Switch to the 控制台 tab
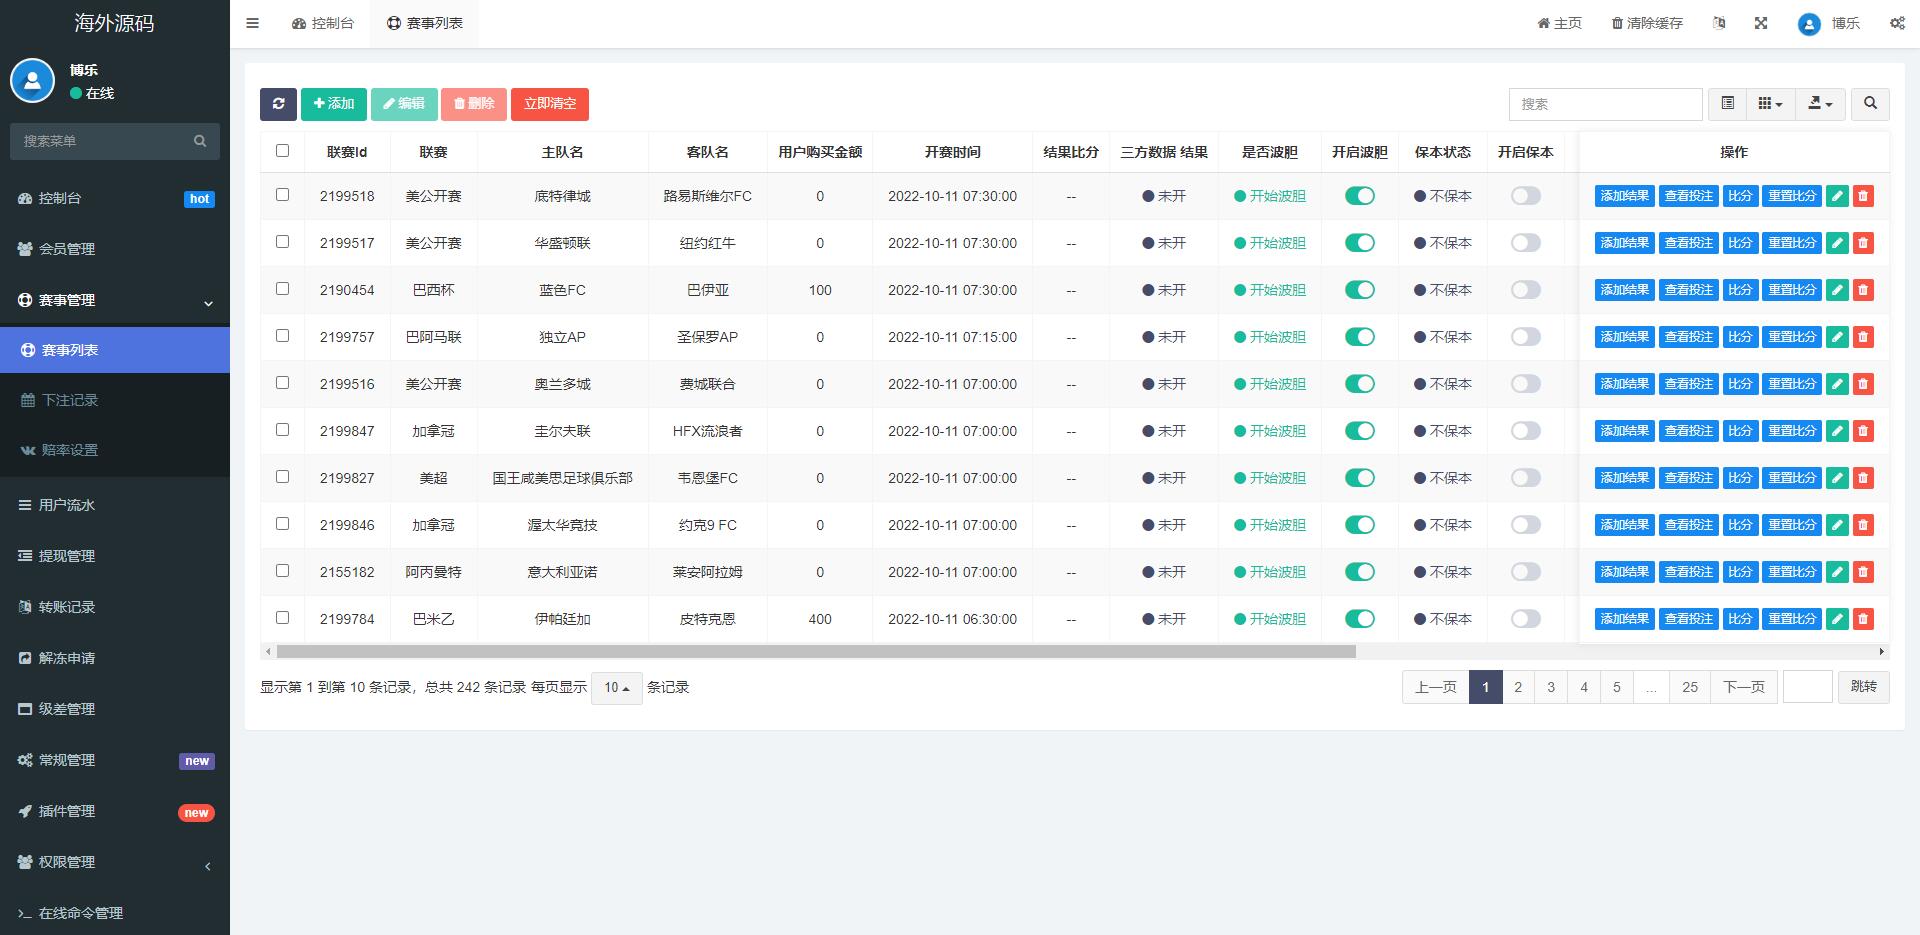The image size is (1920, 935). [323, 23]
